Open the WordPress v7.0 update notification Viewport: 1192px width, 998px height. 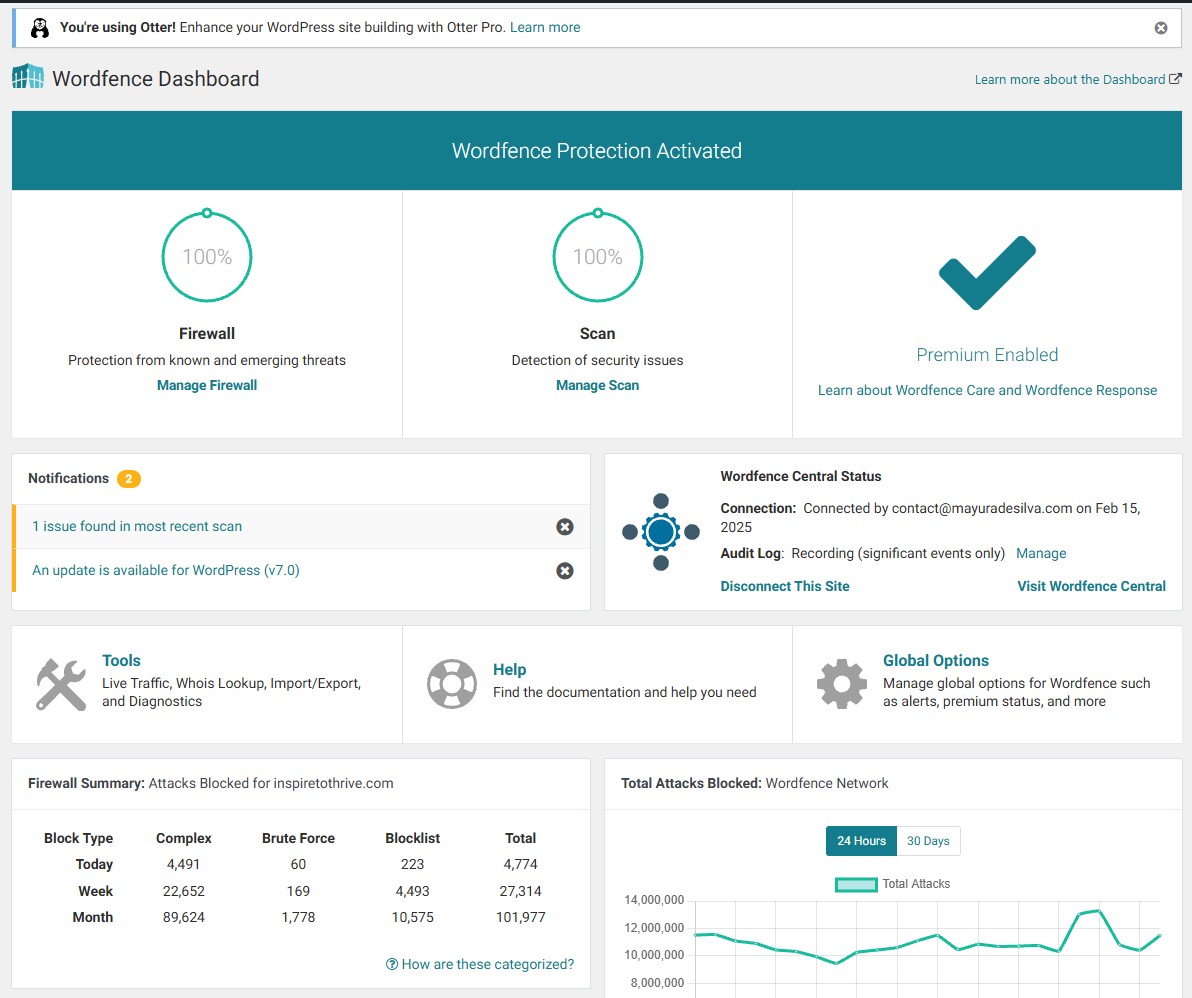[166, 570]
